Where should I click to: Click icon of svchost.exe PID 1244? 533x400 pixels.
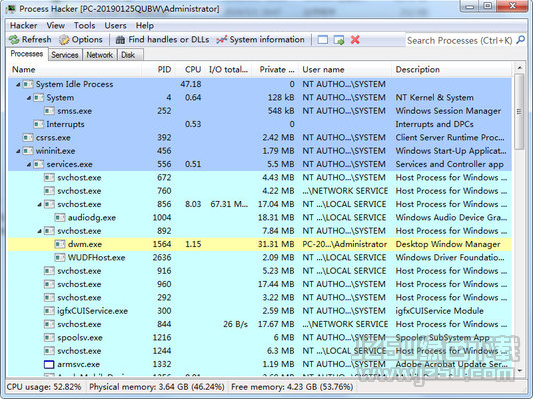point(49,351)
